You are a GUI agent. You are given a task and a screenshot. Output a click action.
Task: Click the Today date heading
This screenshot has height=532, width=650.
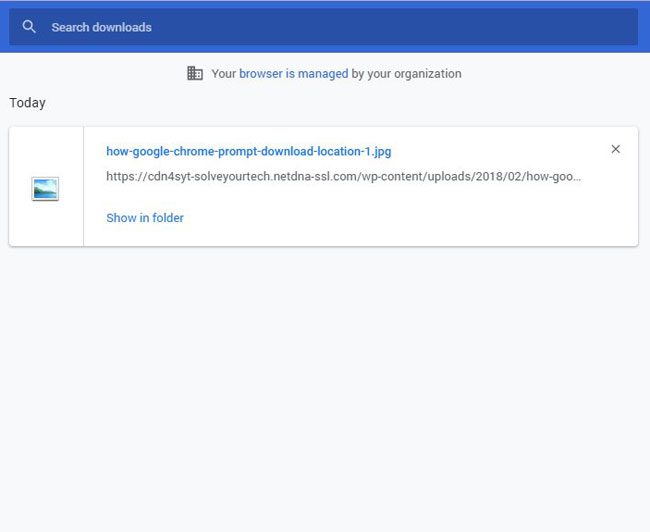pos(27,103)
